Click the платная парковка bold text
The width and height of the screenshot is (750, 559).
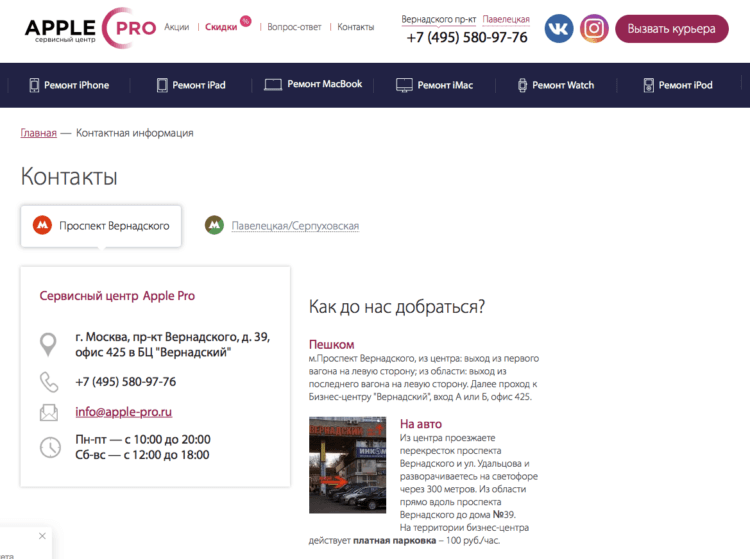coord(395,540)
